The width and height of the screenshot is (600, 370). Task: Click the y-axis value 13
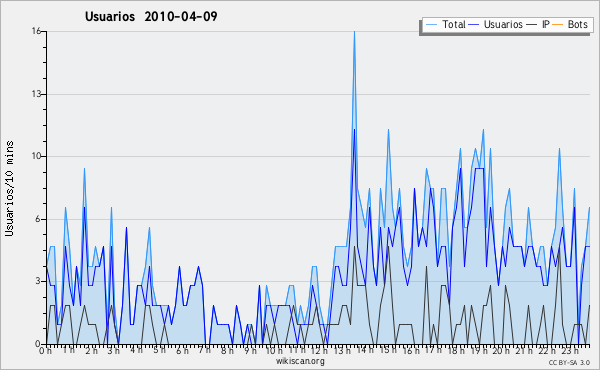click(x=36, y=94)
